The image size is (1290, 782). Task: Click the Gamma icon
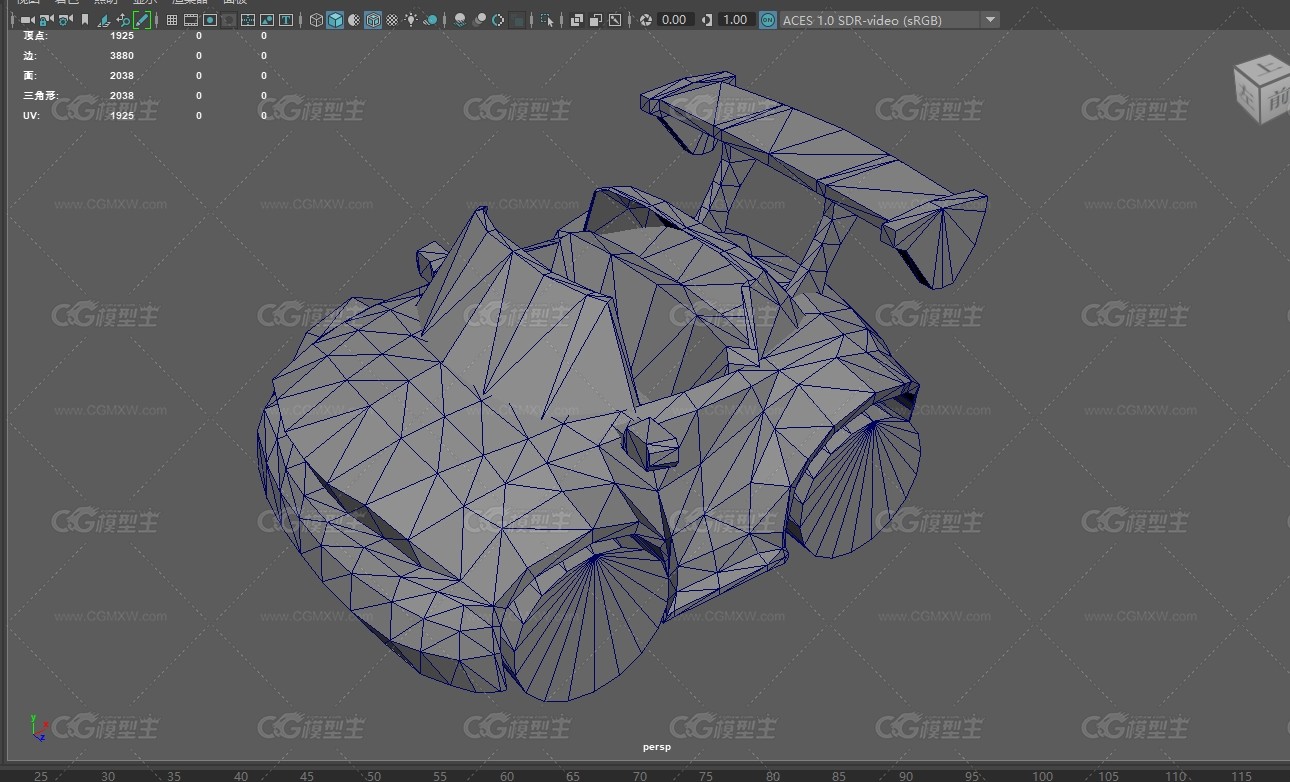click(708, 20)
